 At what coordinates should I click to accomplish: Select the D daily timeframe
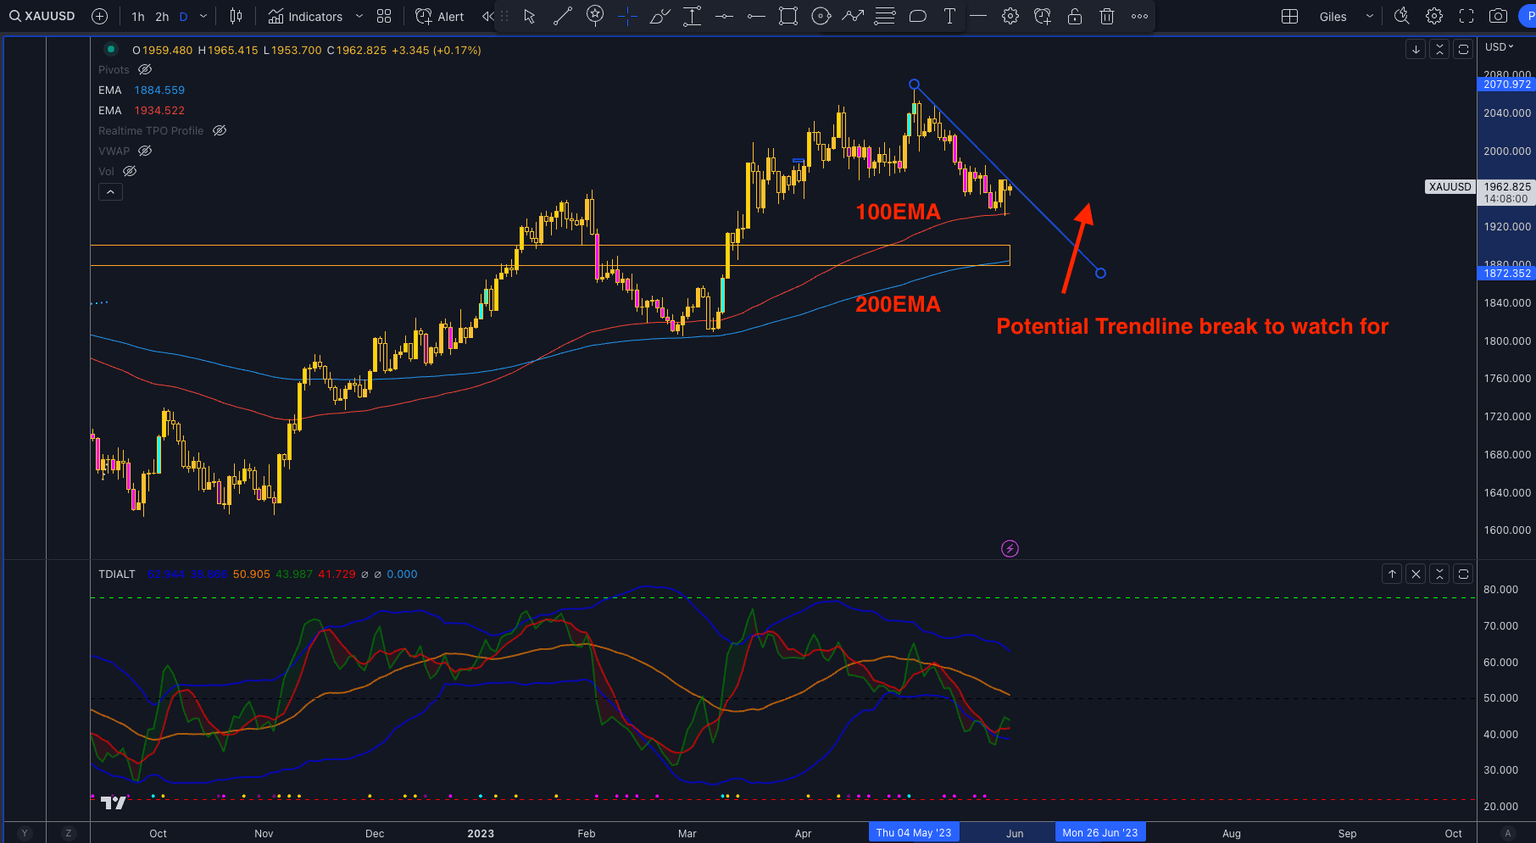coord(183,17)
